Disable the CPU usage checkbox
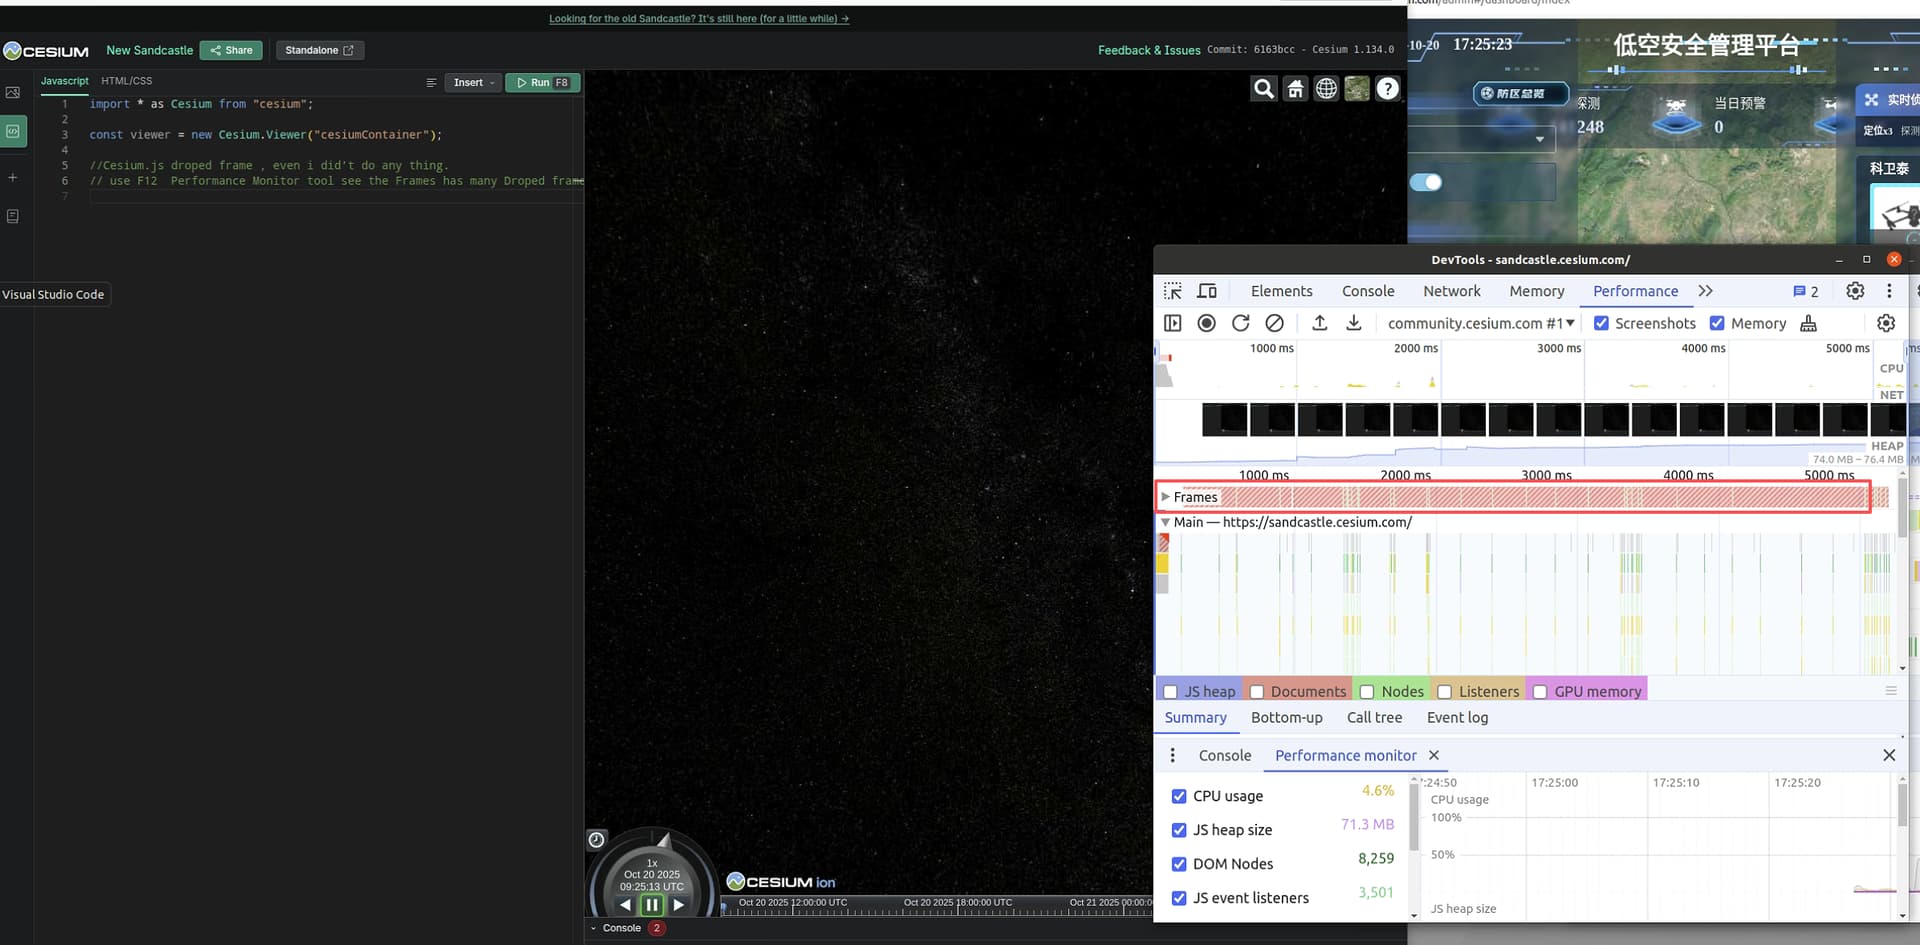This screenshot has width=1920, height=945. tap(1179, 796)
